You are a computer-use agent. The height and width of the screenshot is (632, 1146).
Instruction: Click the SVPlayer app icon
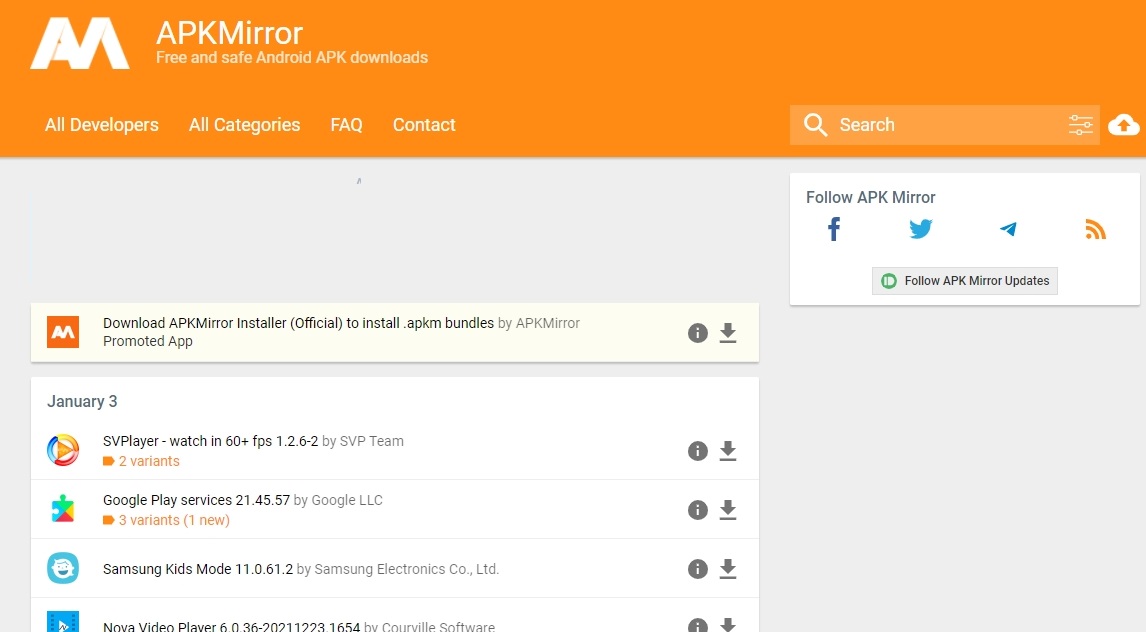click(63, 450)
